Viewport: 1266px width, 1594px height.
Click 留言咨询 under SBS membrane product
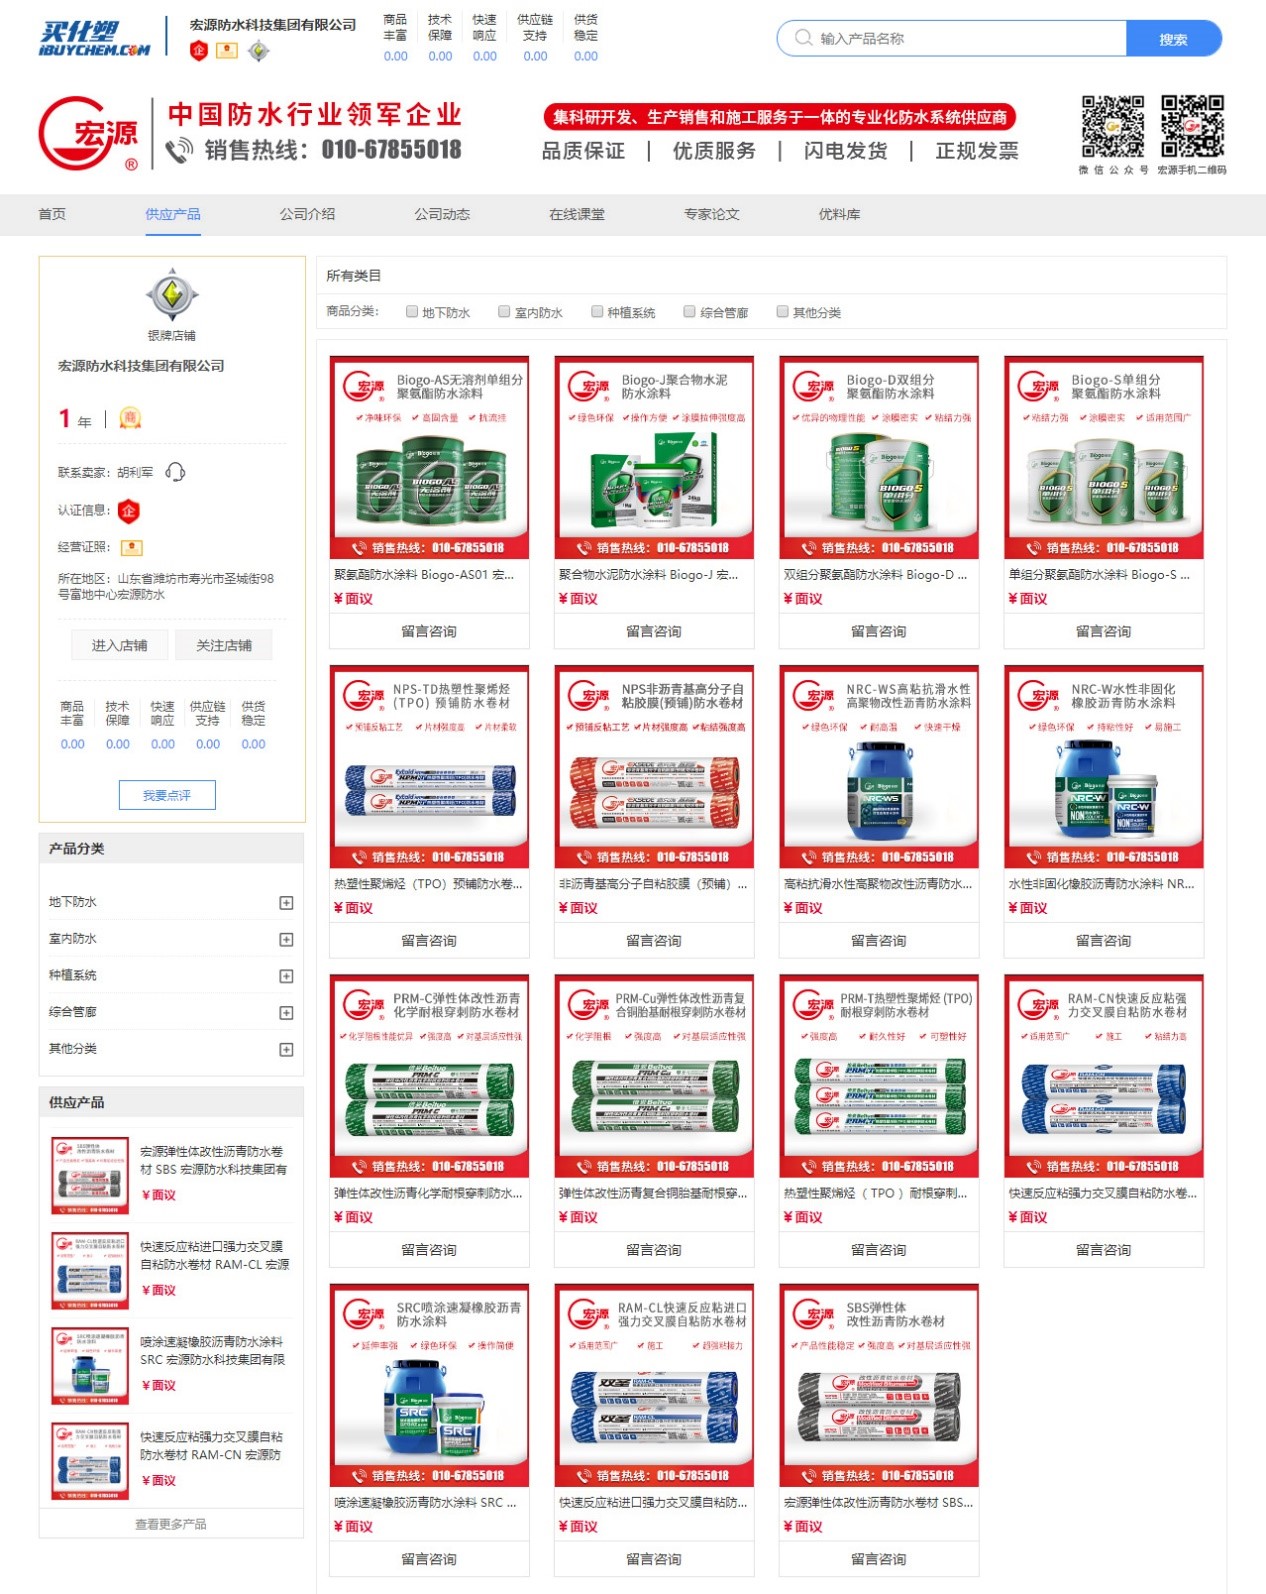click(879, 1559)
